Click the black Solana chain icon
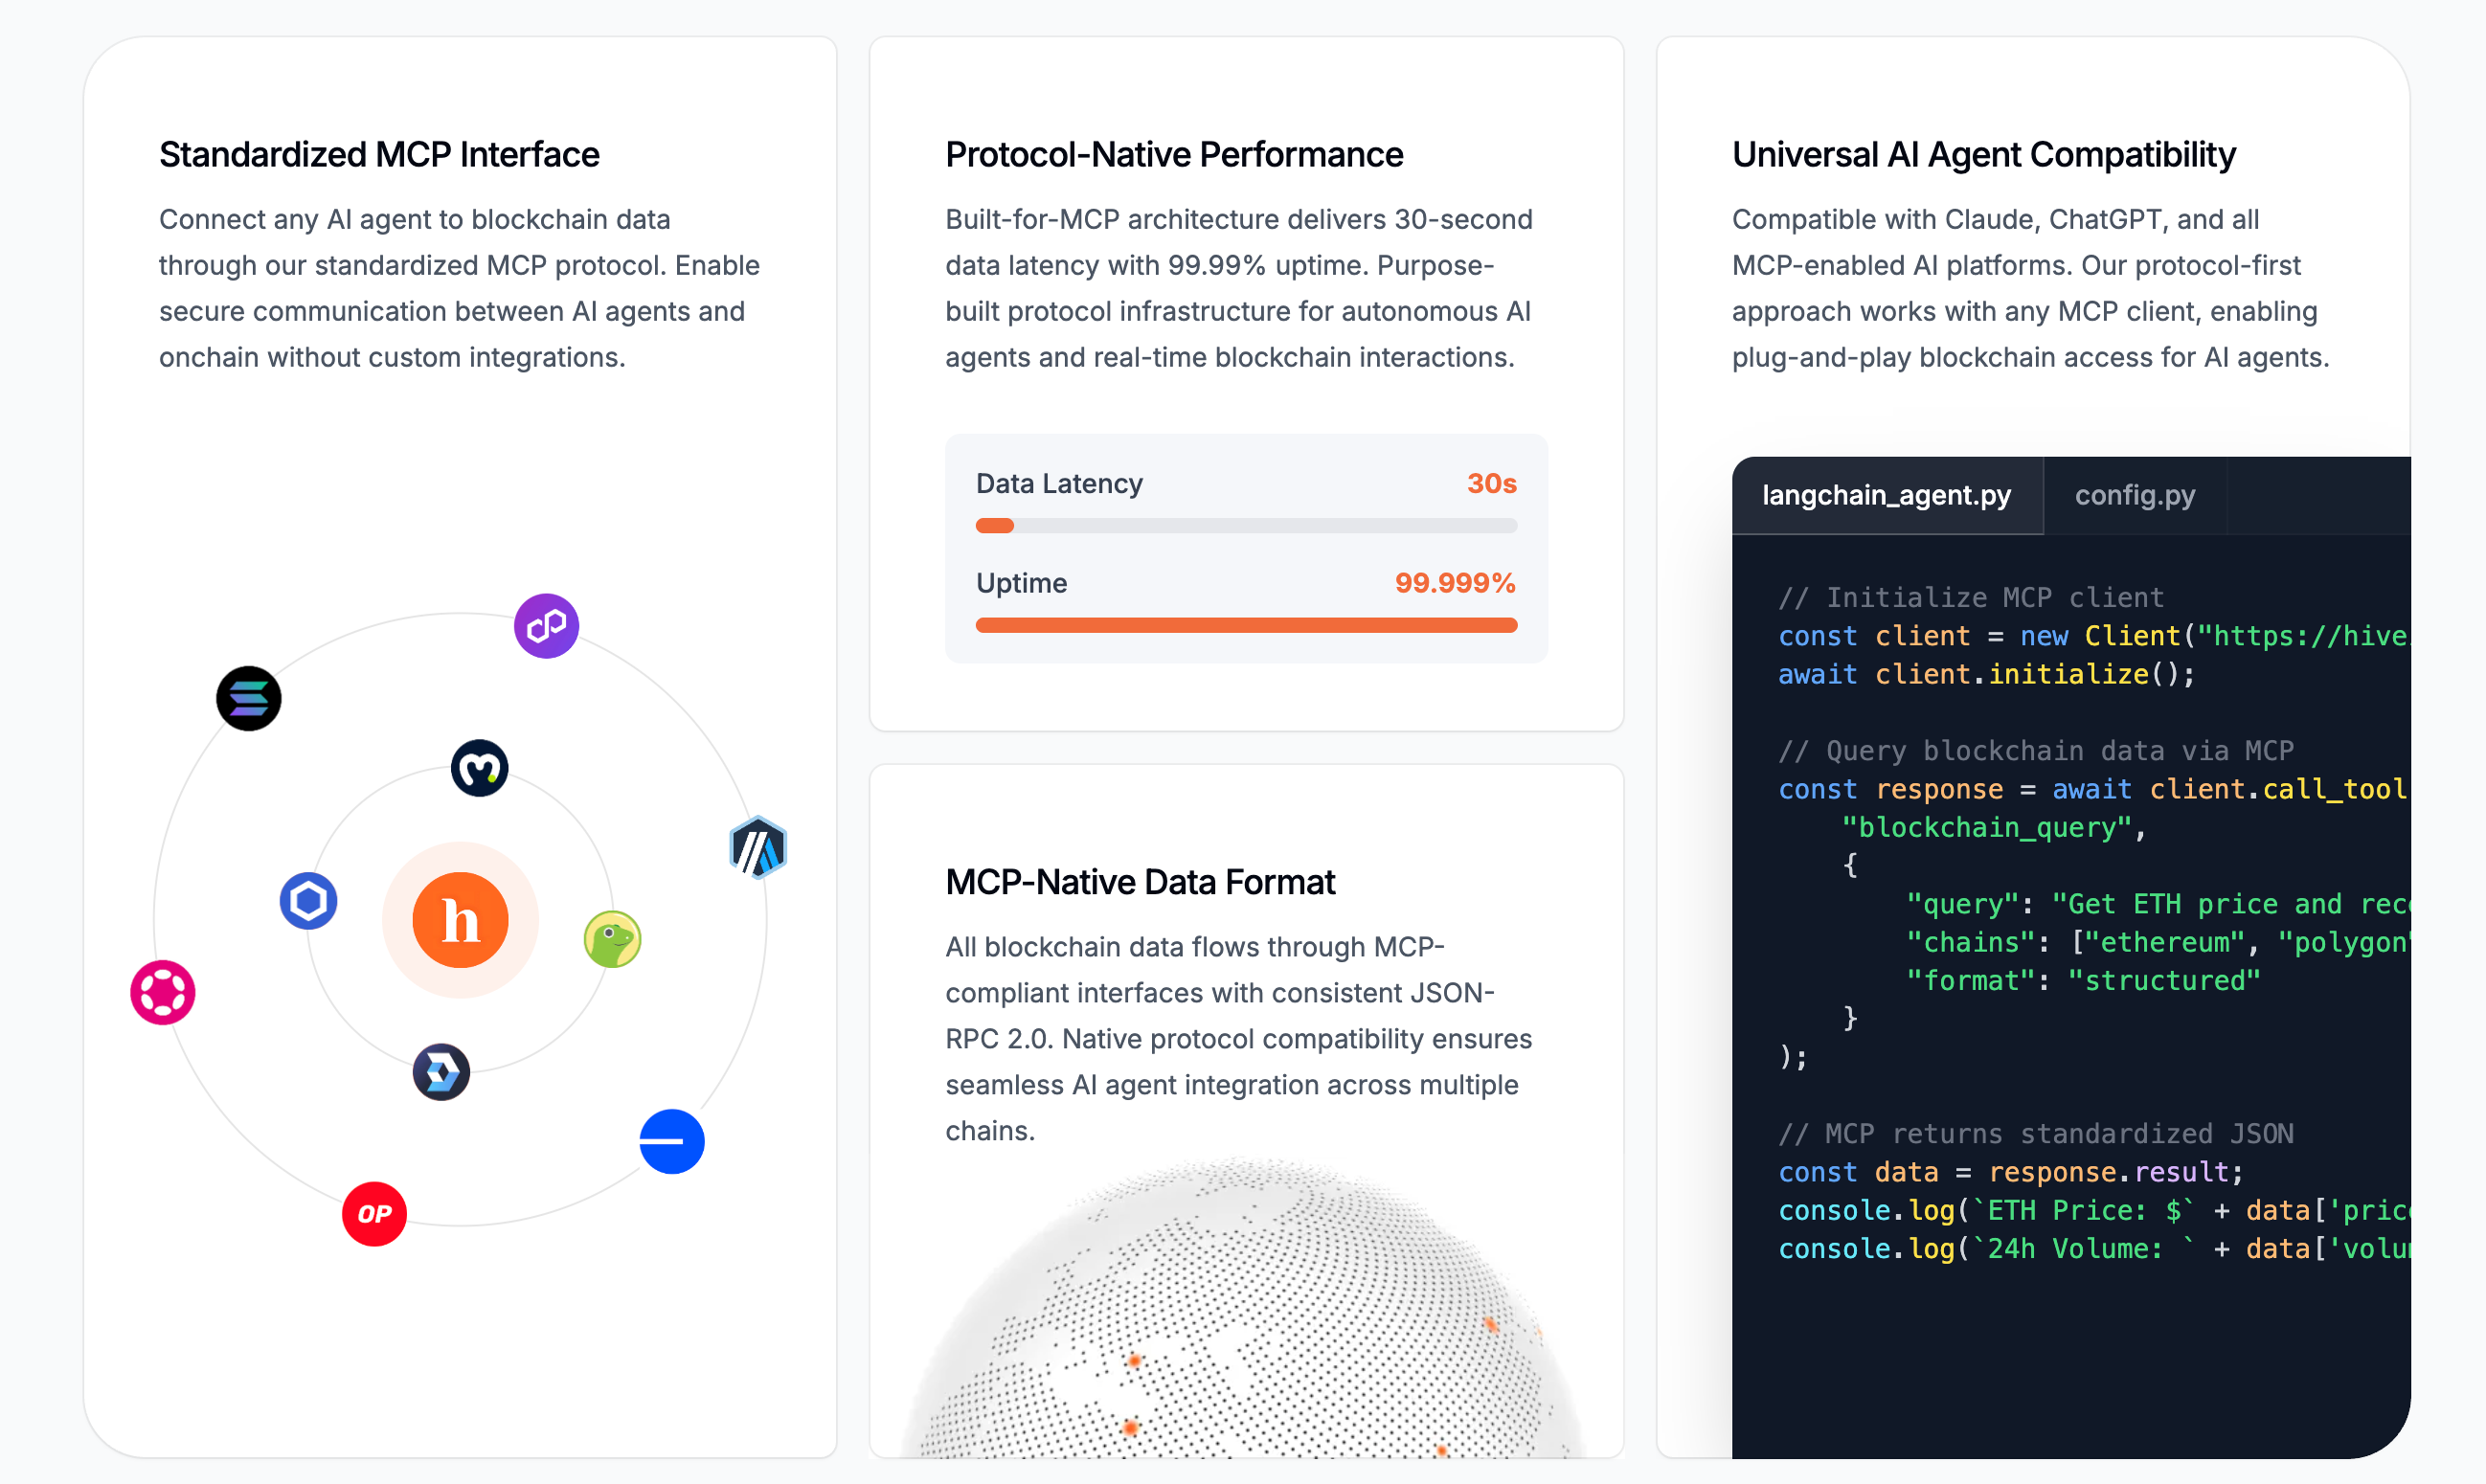2486x1484 pixels. 248,698
